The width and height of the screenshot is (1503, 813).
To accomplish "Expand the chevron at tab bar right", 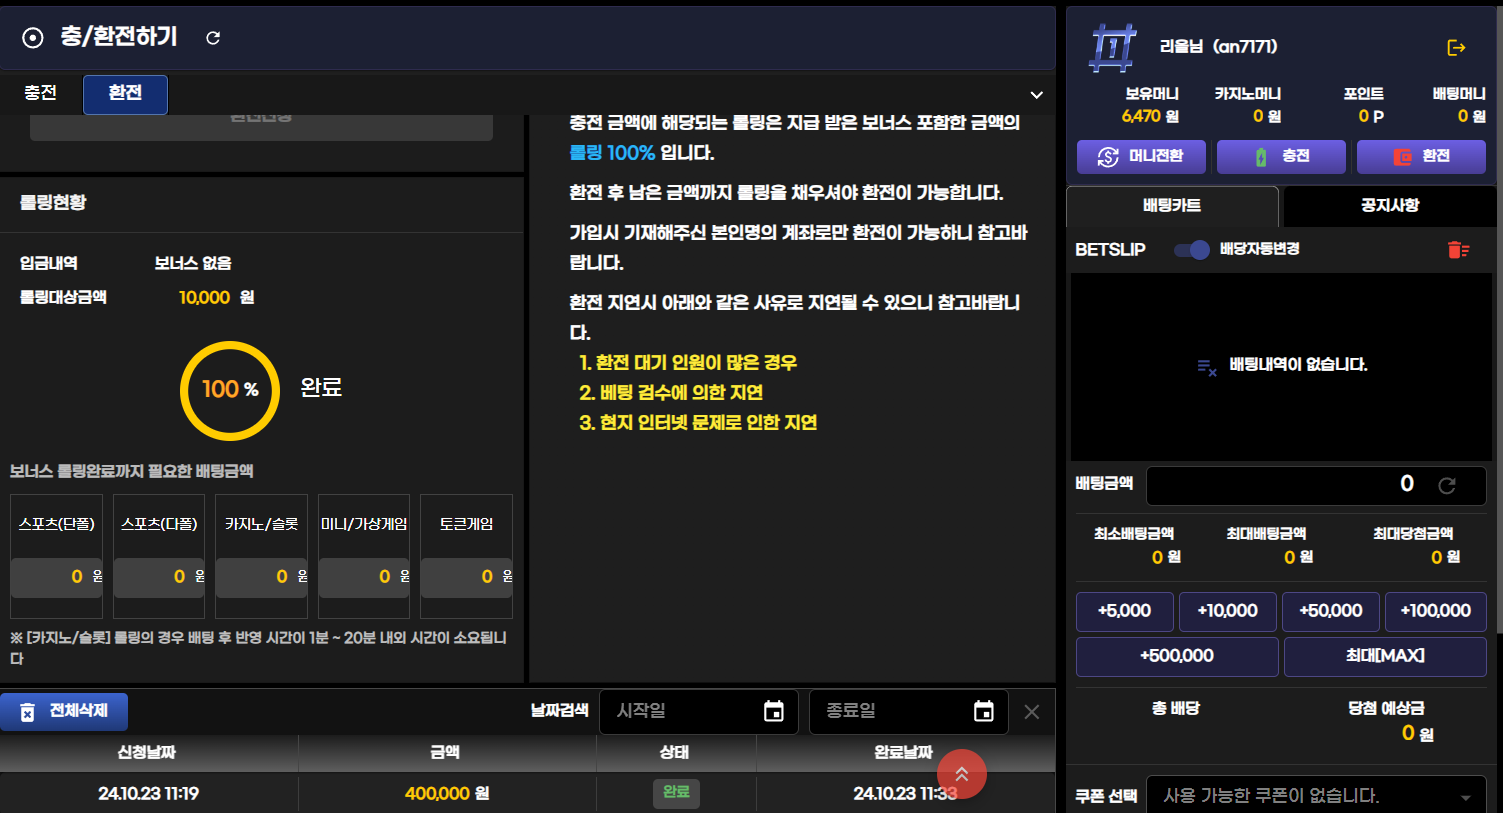I will 1036,95.
